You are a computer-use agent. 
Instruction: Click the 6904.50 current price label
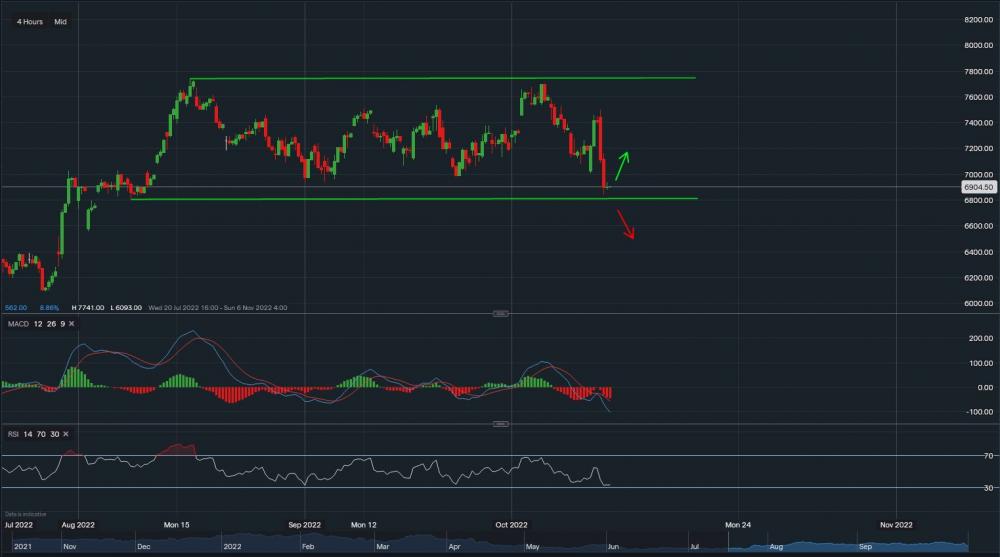click(977, 187)
